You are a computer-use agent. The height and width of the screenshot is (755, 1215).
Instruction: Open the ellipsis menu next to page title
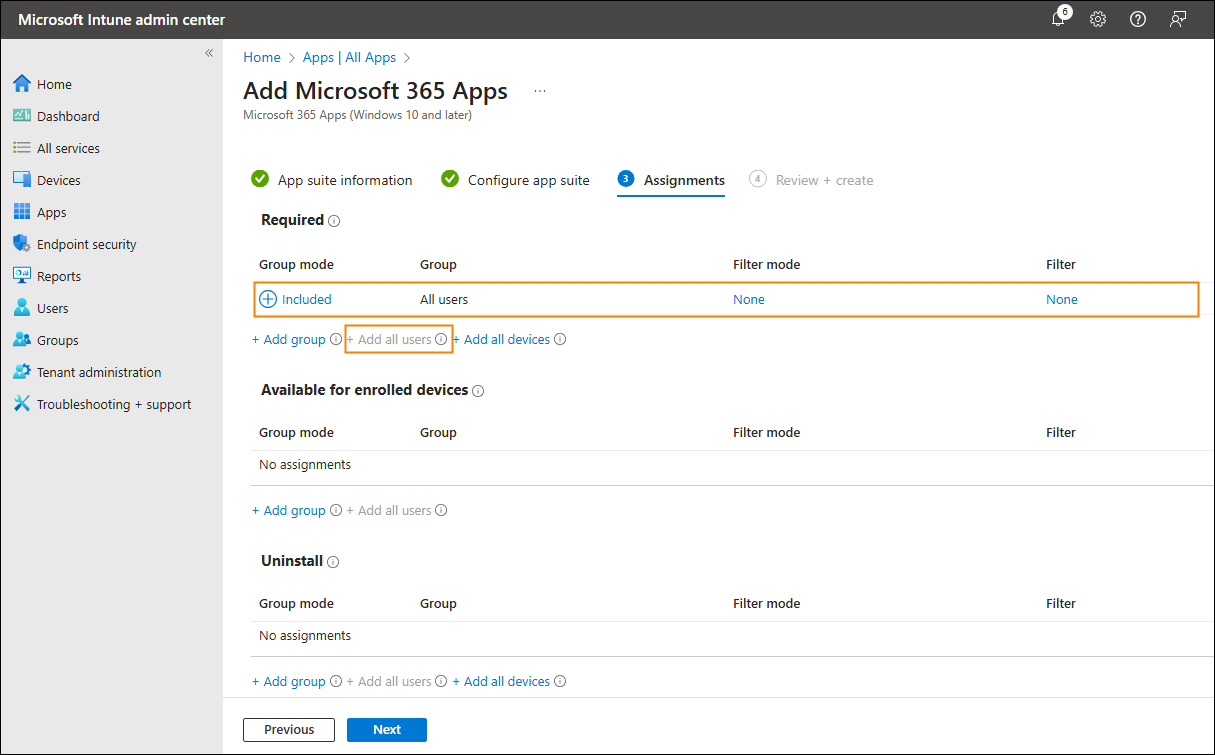540,91
